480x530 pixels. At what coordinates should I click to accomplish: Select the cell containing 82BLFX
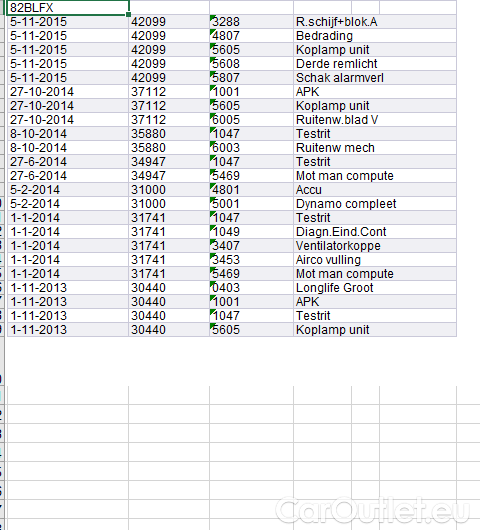point(68,7)
